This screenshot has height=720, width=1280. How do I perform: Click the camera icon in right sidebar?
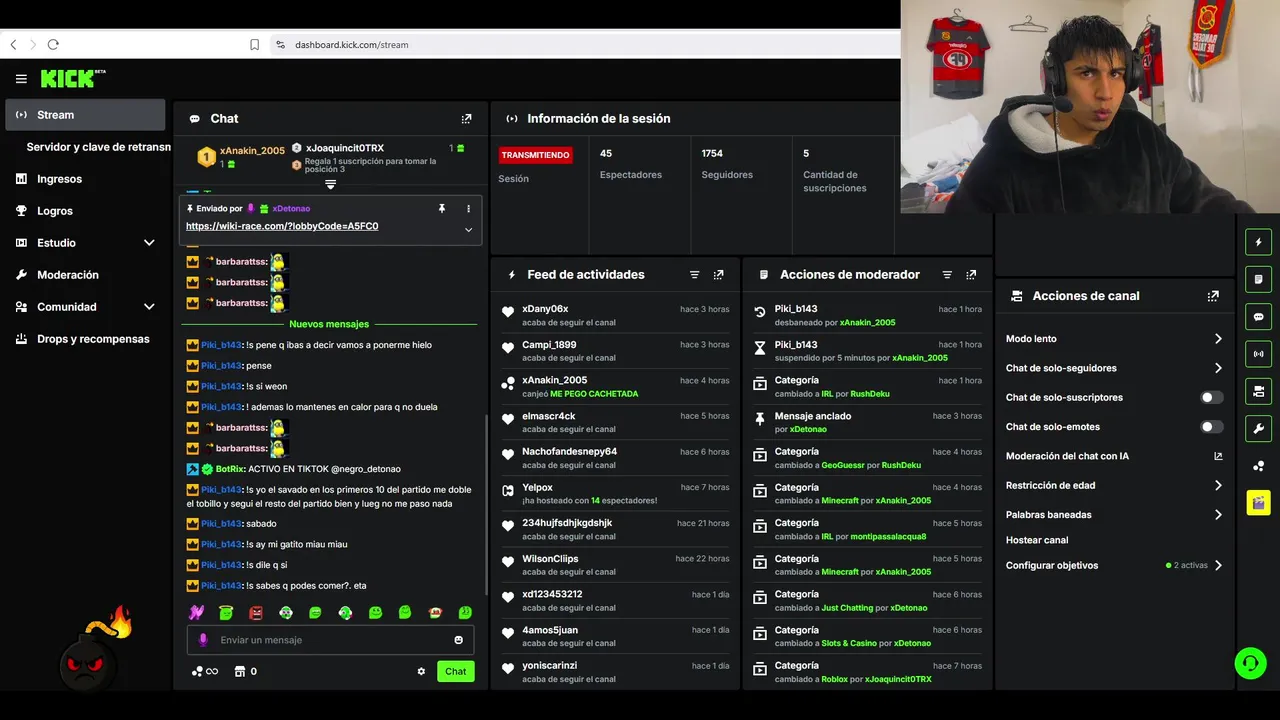(x=1258, y=391)
